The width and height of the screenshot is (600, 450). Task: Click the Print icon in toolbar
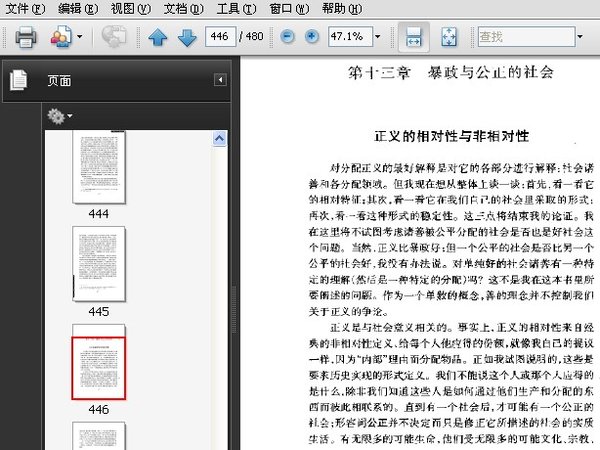click(x=26, y=37)
